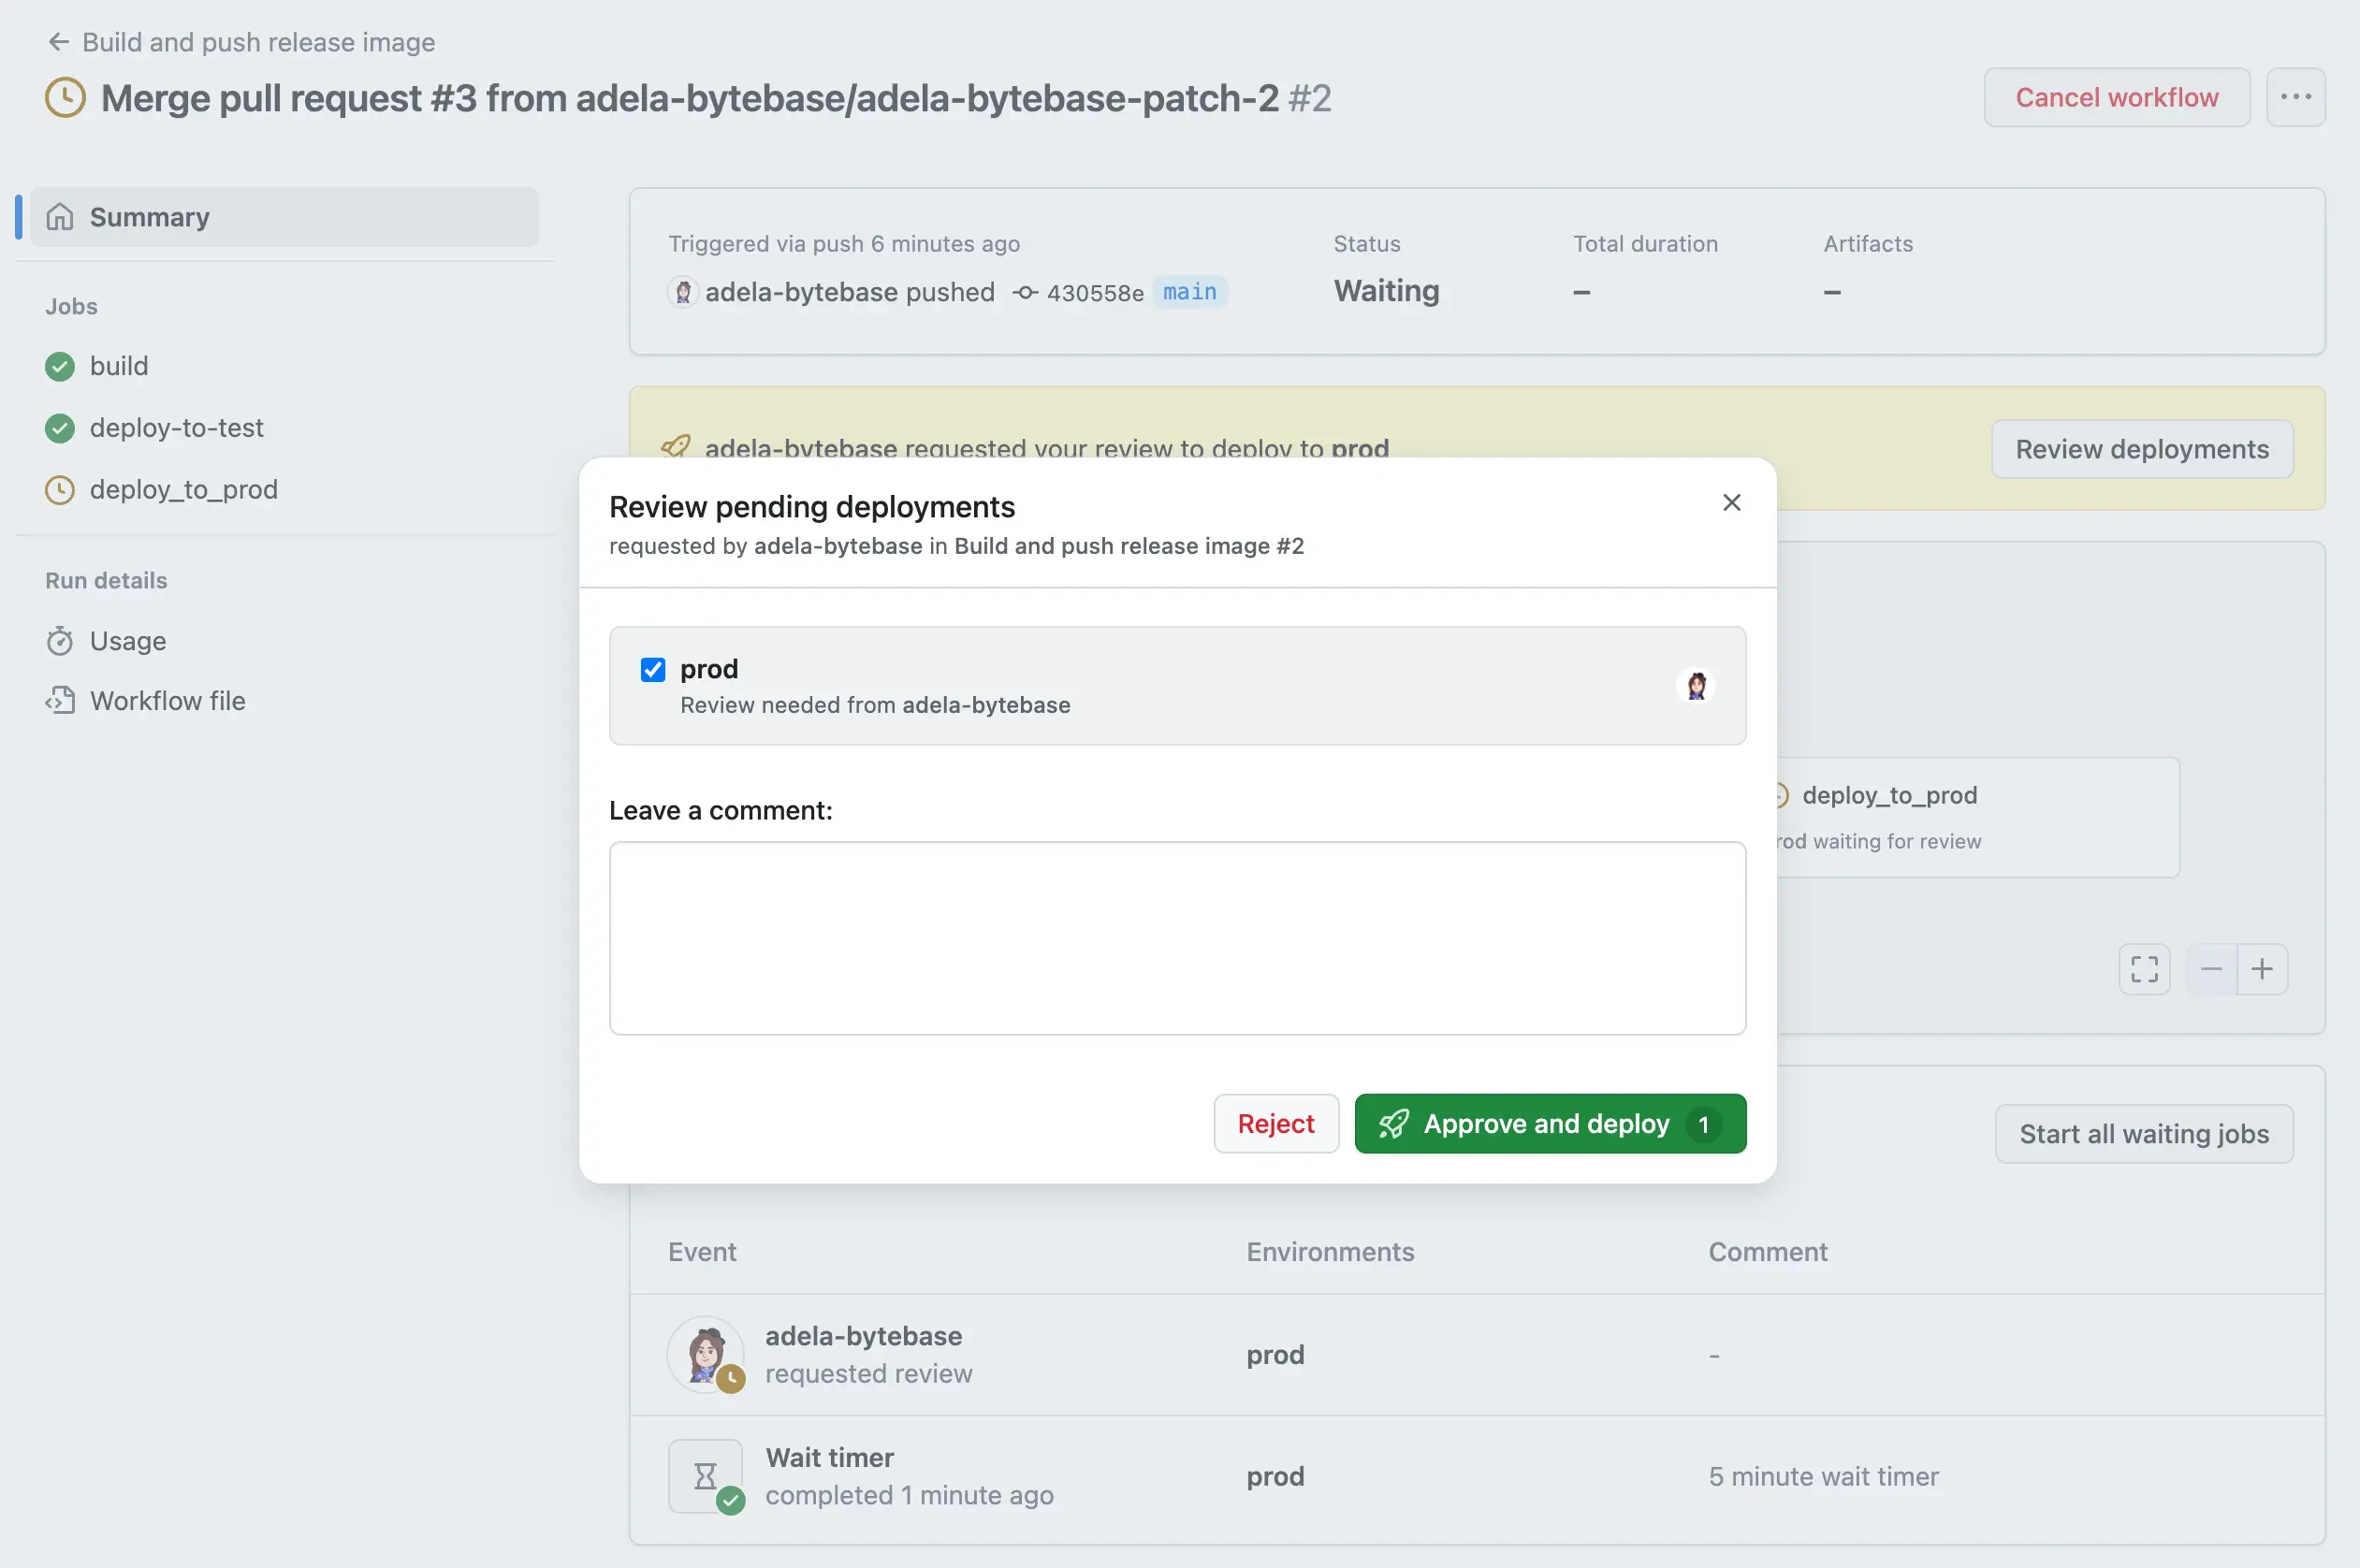Click the main branch label
The image size is (2360, 1568).
pyautogui.click(x=1189, y=292)
